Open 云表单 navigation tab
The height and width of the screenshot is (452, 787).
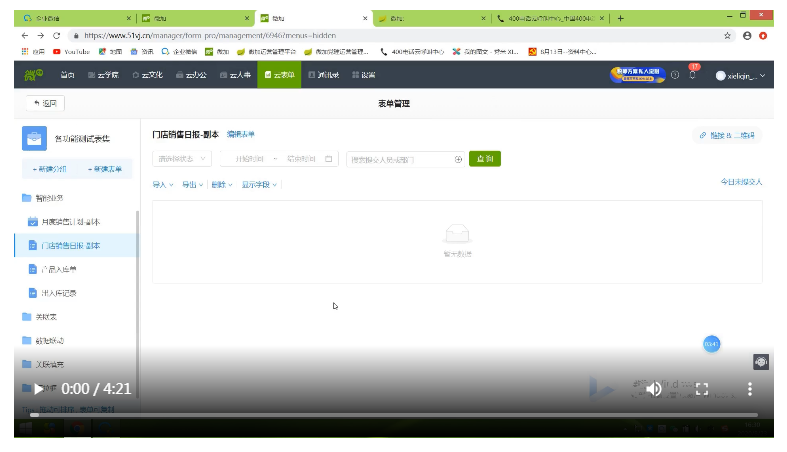pos(279,75)
